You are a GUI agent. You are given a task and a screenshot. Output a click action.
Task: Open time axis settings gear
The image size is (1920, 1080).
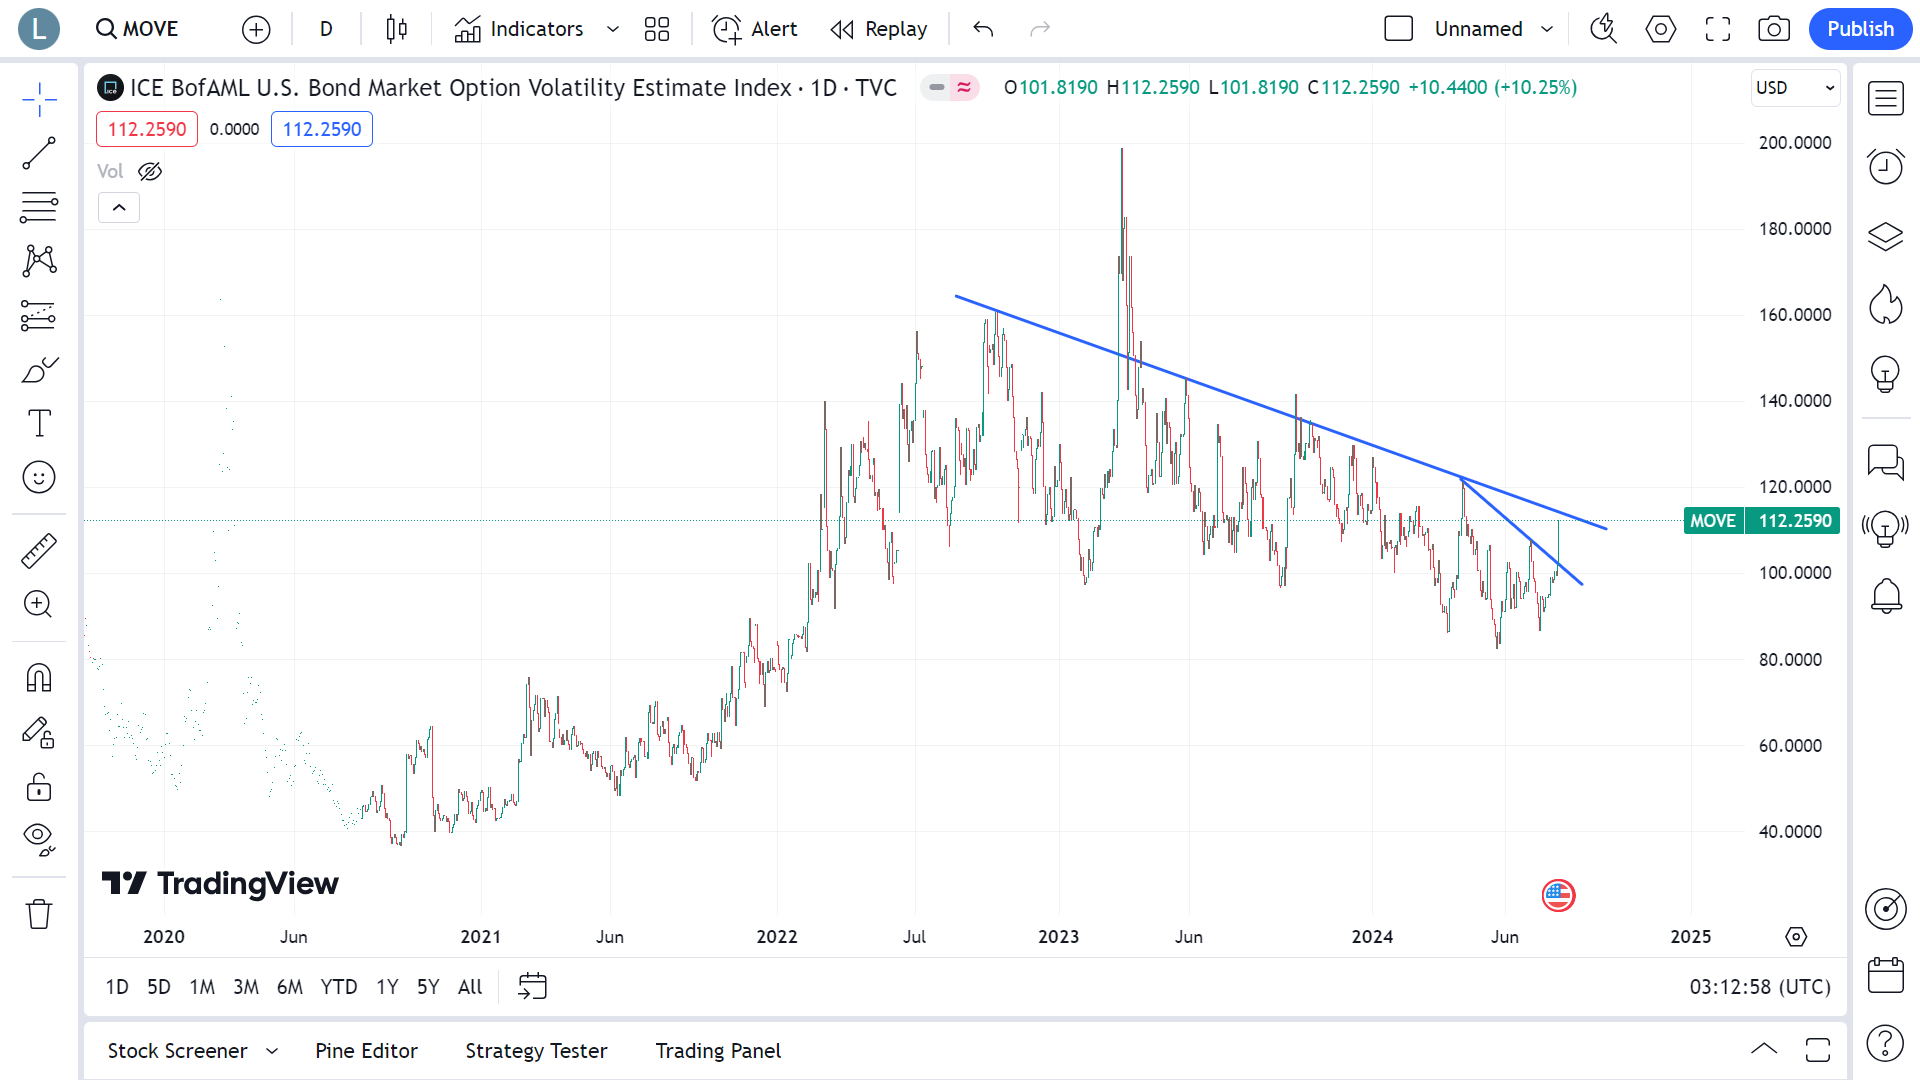click(x=1796, y=937)
